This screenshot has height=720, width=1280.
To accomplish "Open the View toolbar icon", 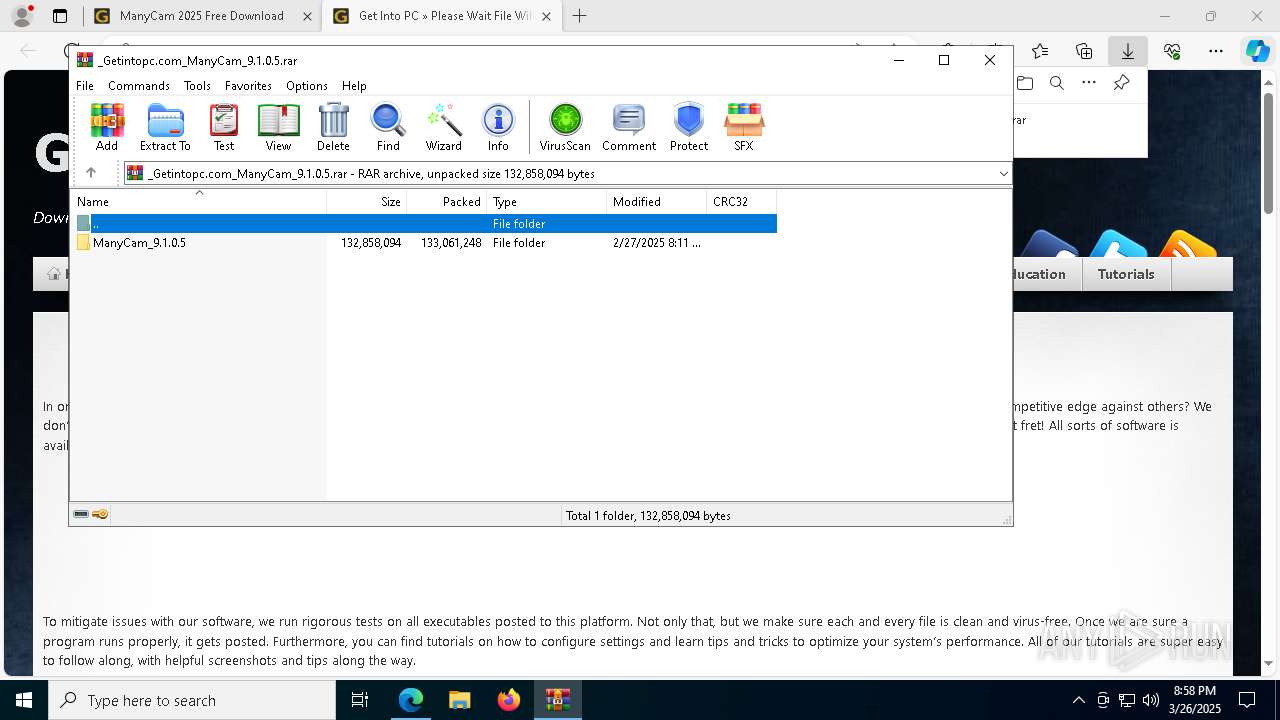I will 278,128.
